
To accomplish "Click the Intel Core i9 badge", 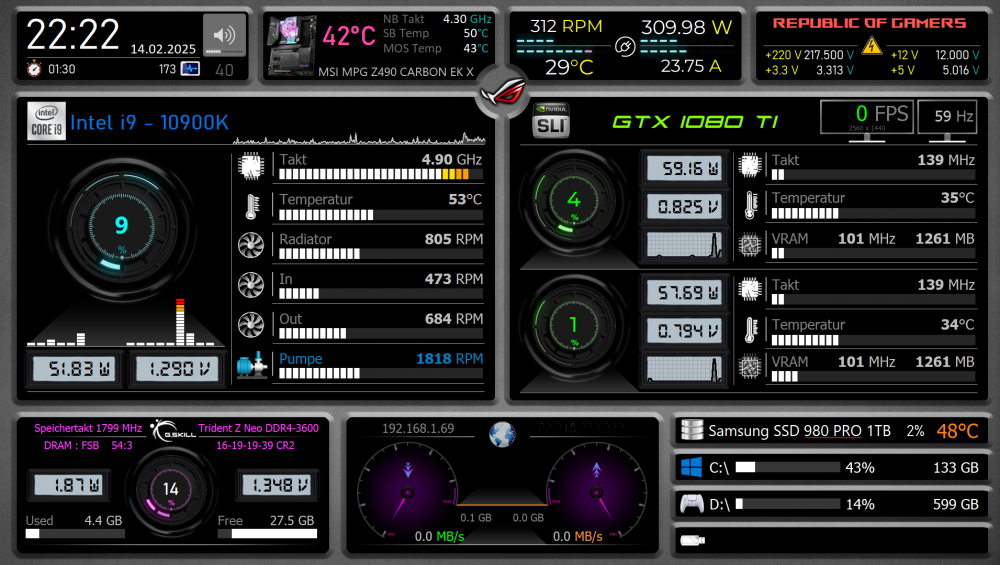I will (46, 122).
